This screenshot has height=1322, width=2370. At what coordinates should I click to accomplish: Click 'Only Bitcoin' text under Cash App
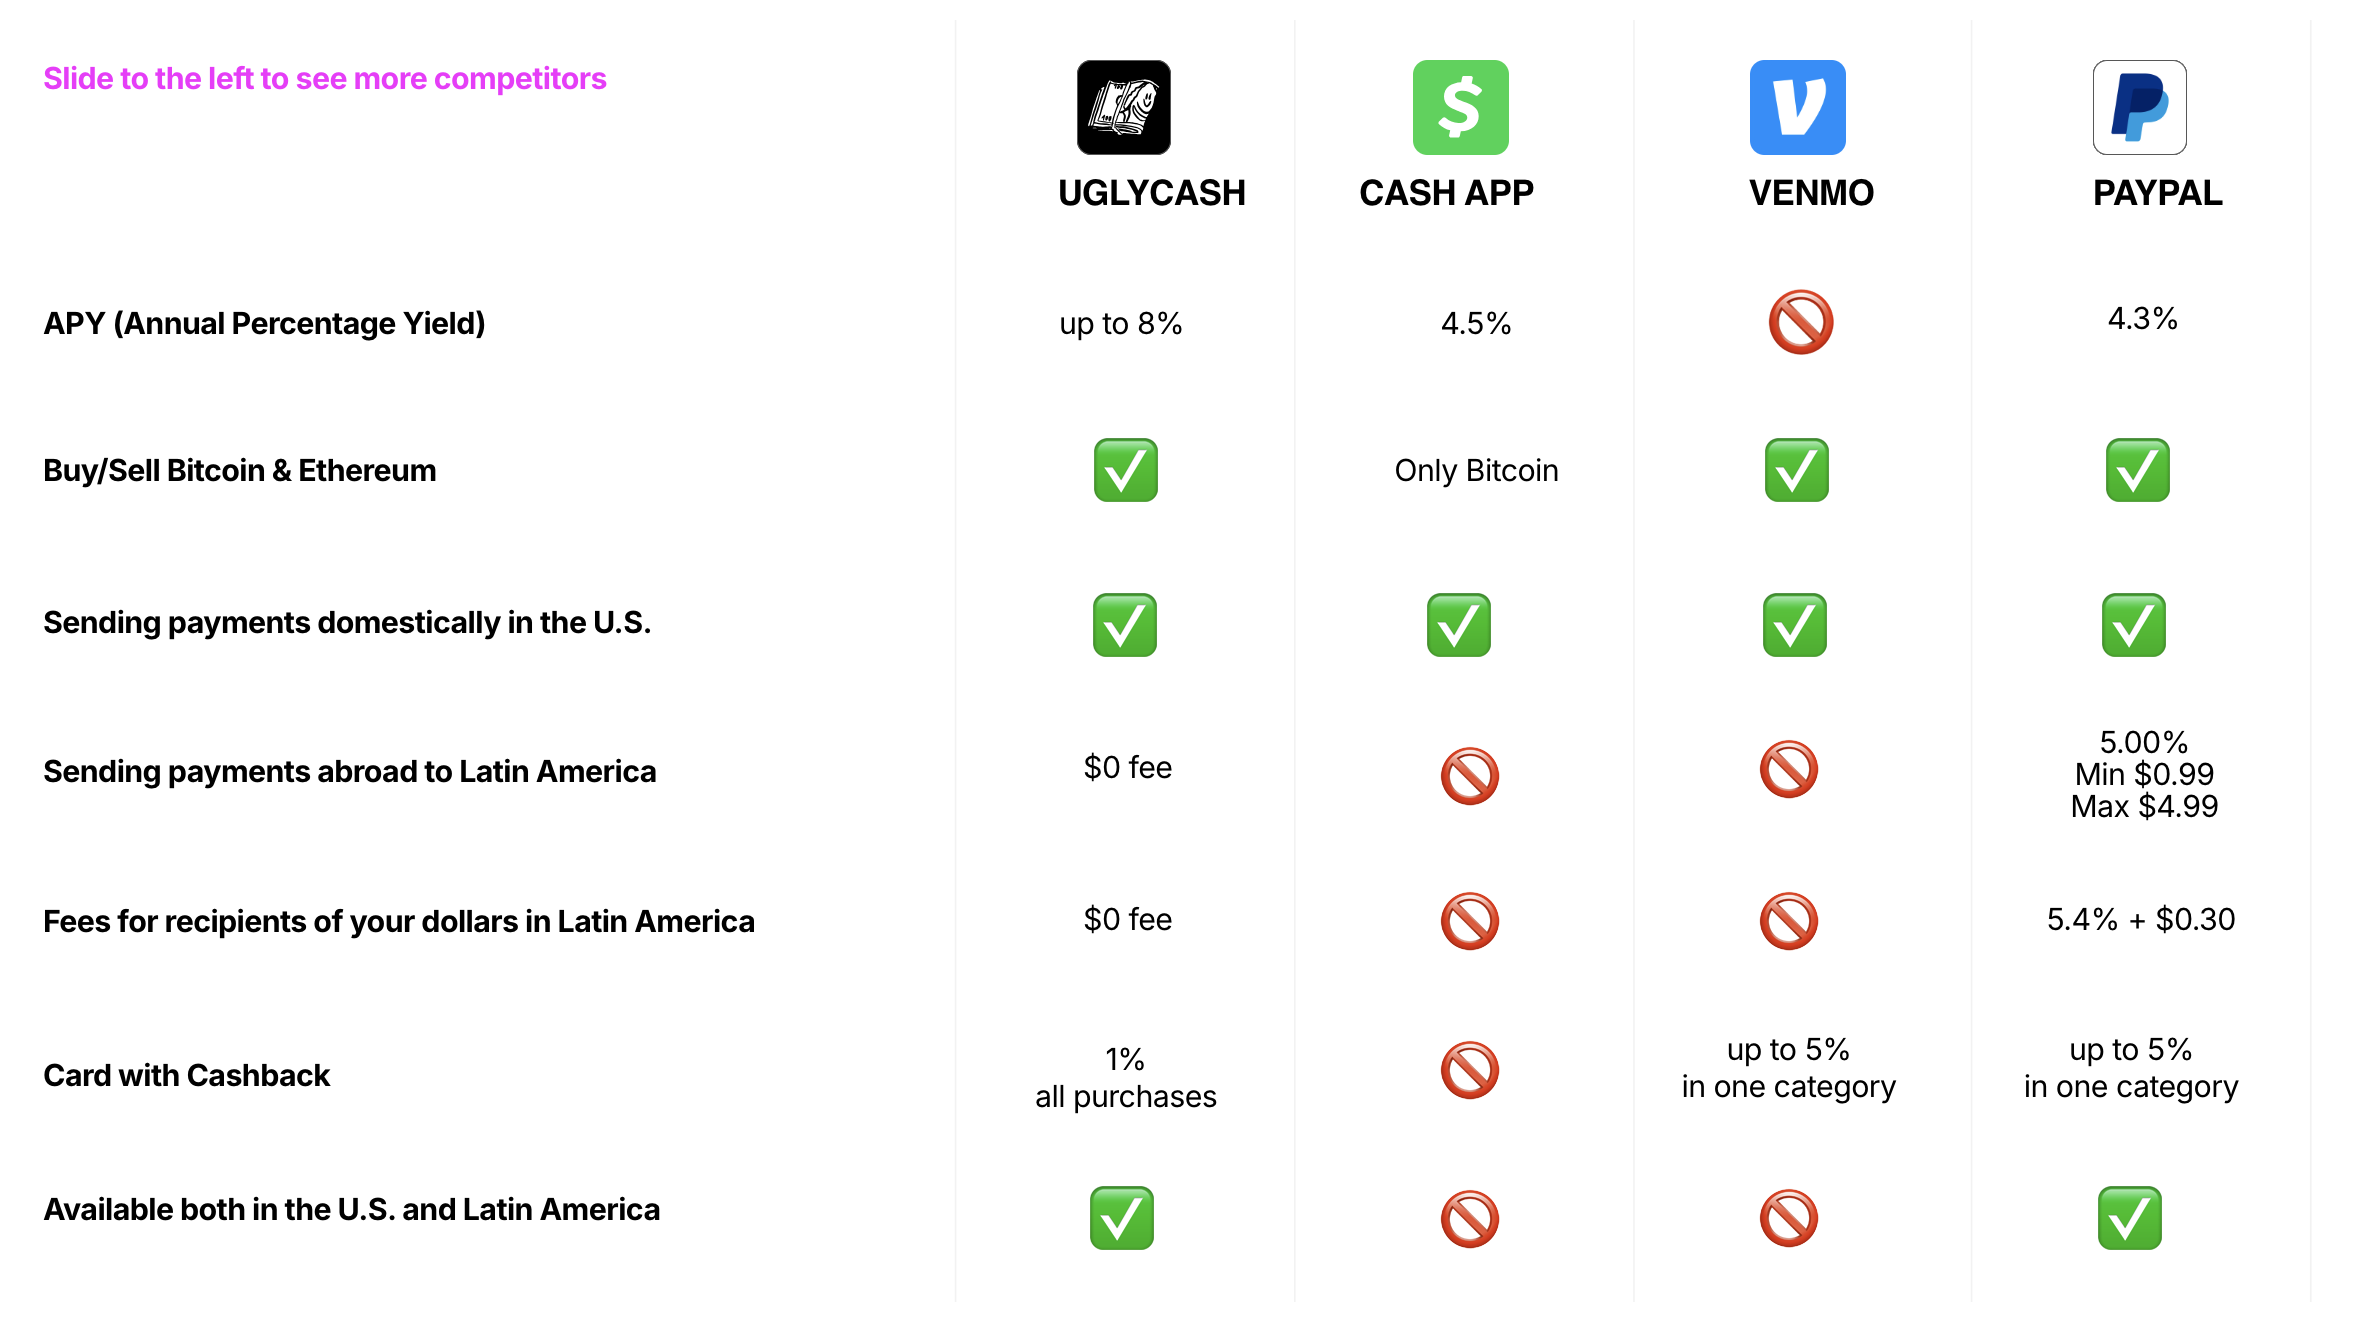[x=1476, y=470]
